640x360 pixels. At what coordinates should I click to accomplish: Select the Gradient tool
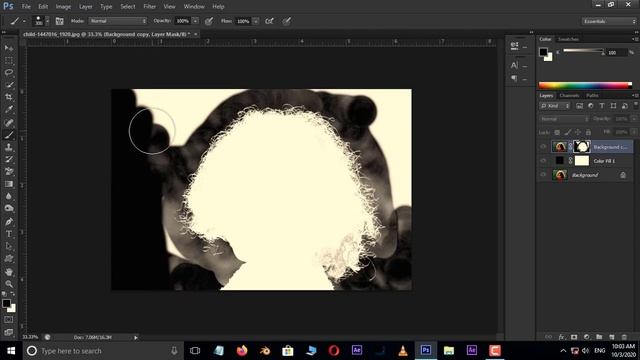9,184
